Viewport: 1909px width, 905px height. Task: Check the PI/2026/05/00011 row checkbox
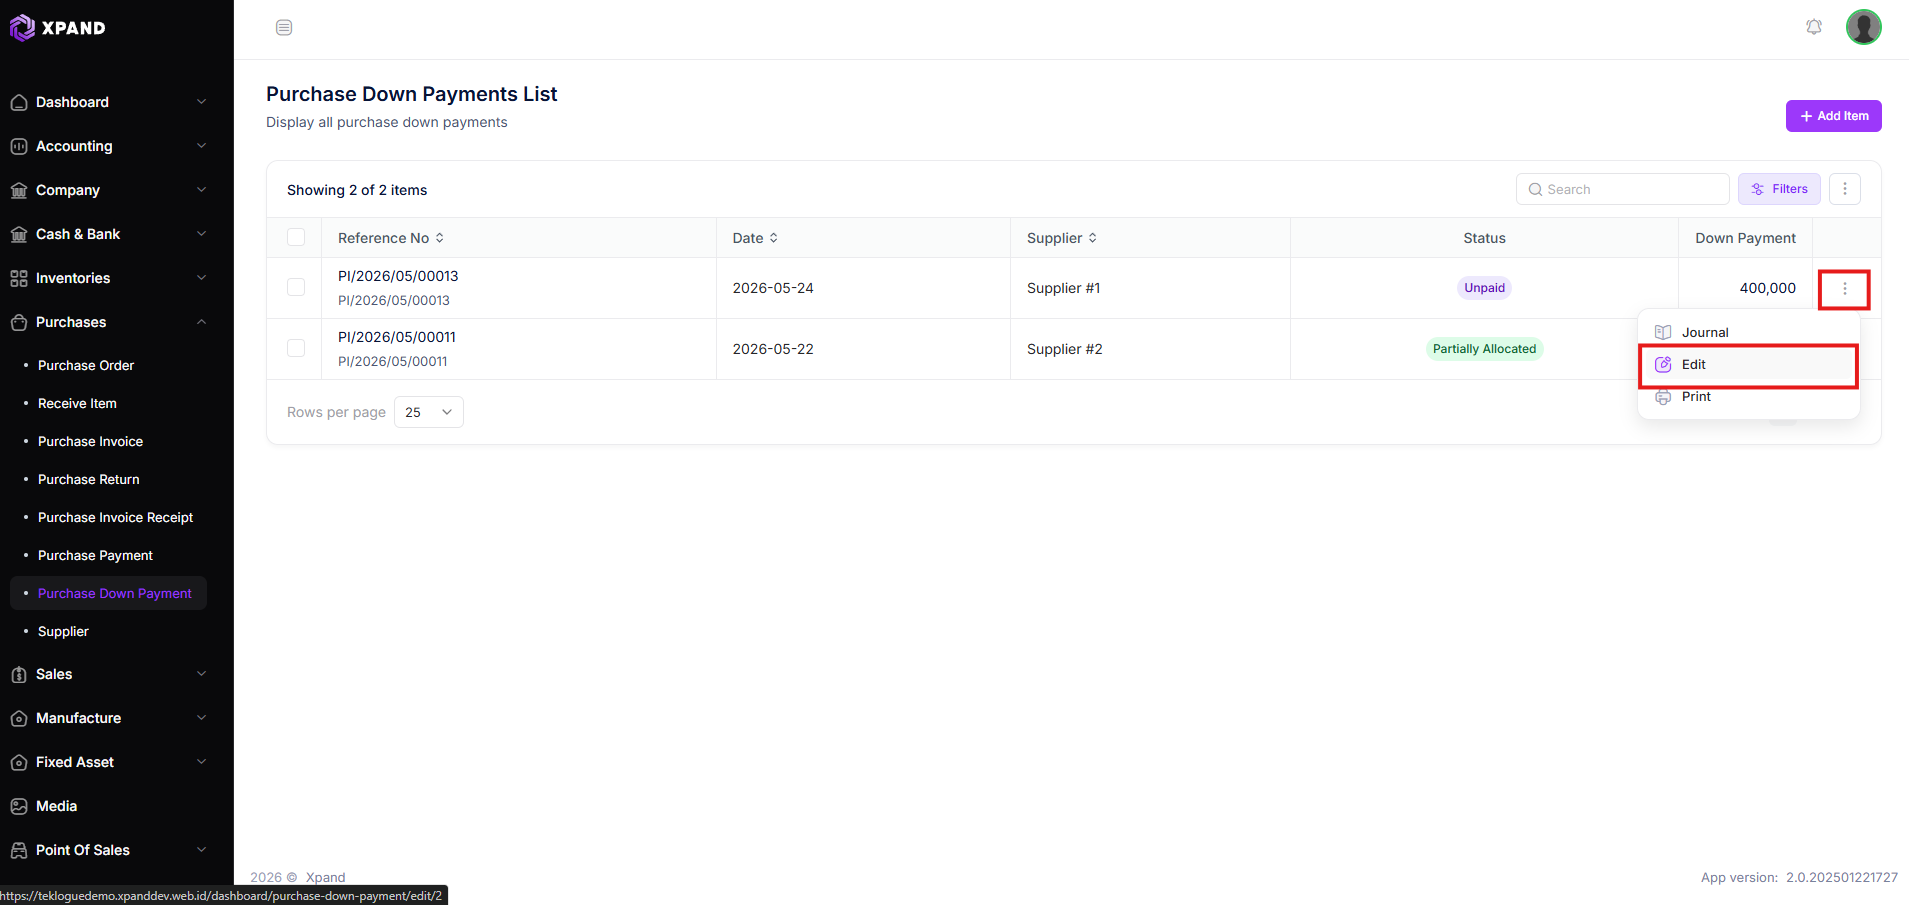tap(296, 348)
